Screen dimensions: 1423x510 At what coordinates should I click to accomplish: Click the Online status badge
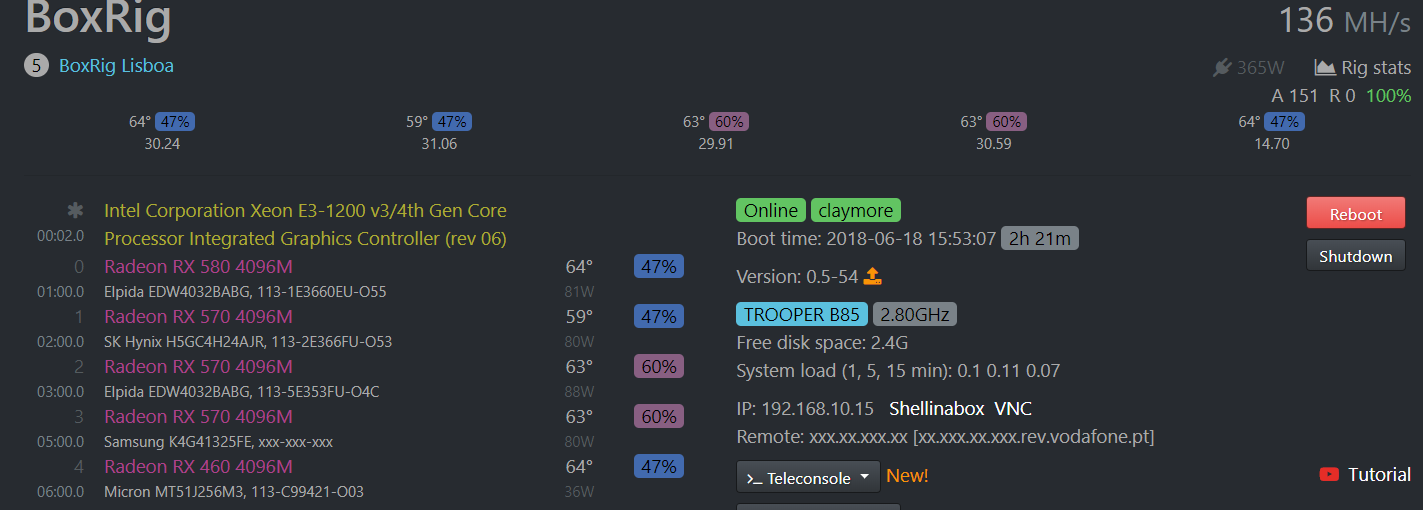pyautogui.click(x=771, y=210)
